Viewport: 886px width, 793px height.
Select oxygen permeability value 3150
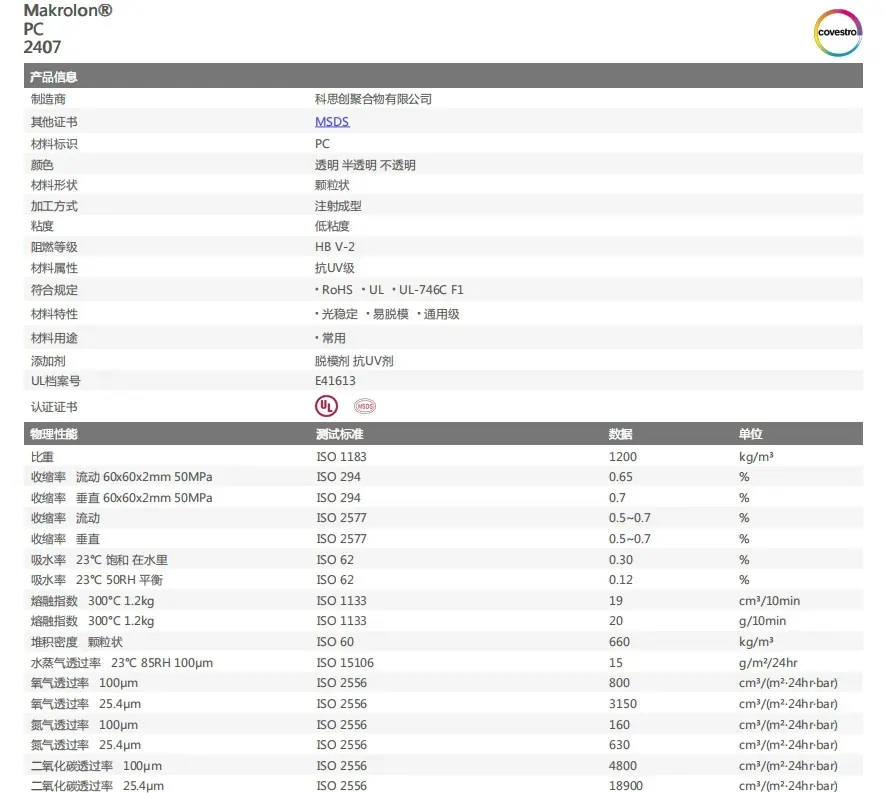[623, 704]
